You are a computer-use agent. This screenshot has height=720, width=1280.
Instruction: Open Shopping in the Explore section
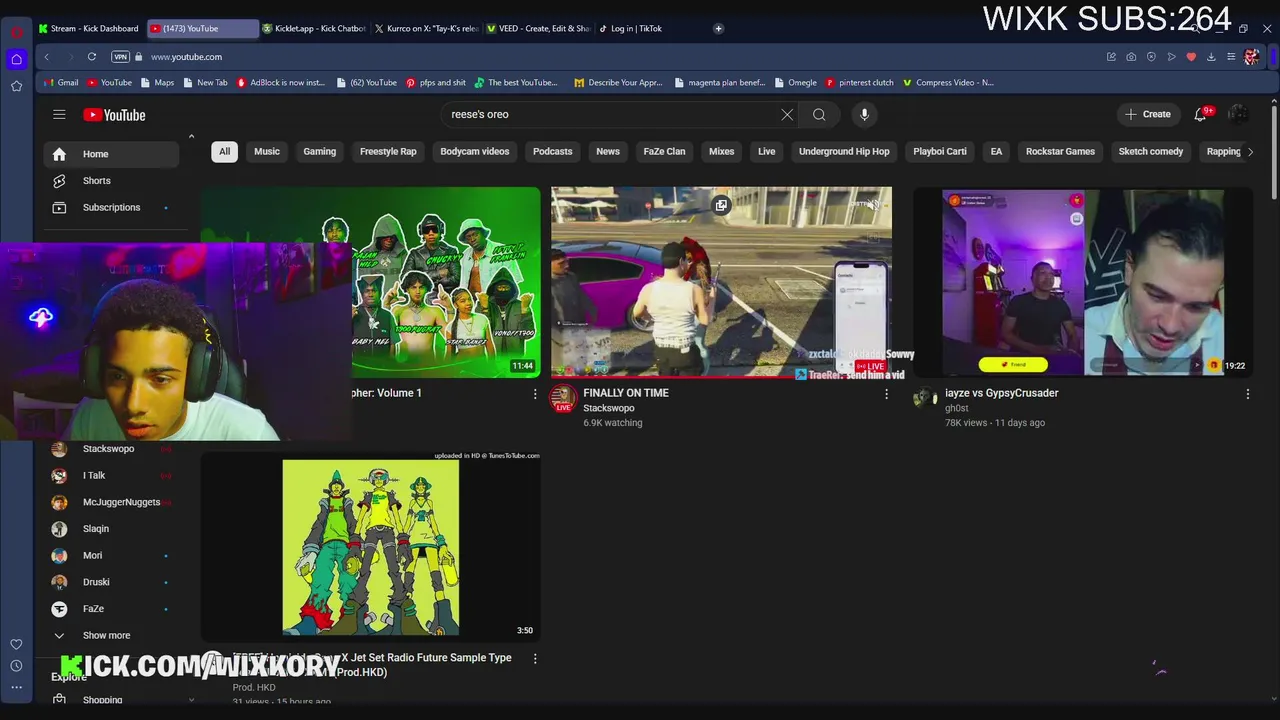[112, 700]
